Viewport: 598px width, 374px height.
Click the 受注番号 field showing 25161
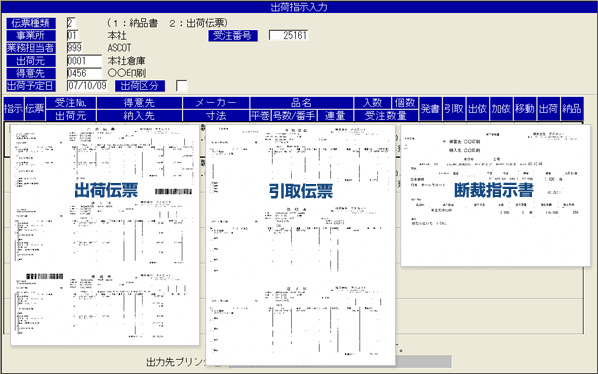click(x=289, y=35)
